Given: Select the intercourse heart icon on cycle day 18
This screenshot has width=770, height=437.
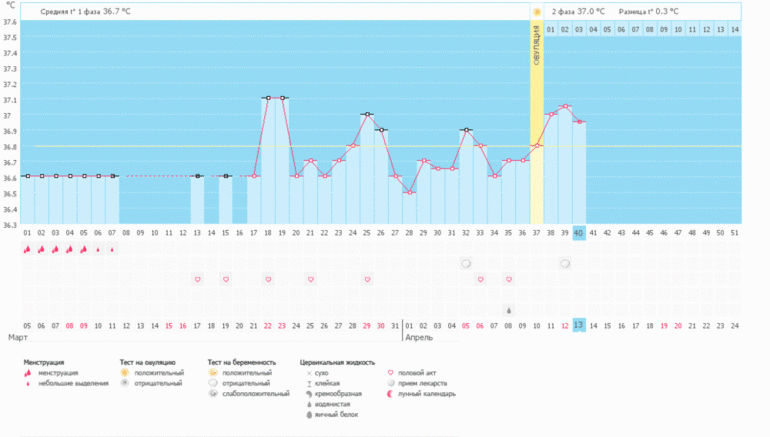Looking at the screenshot, I should (268, 279).
